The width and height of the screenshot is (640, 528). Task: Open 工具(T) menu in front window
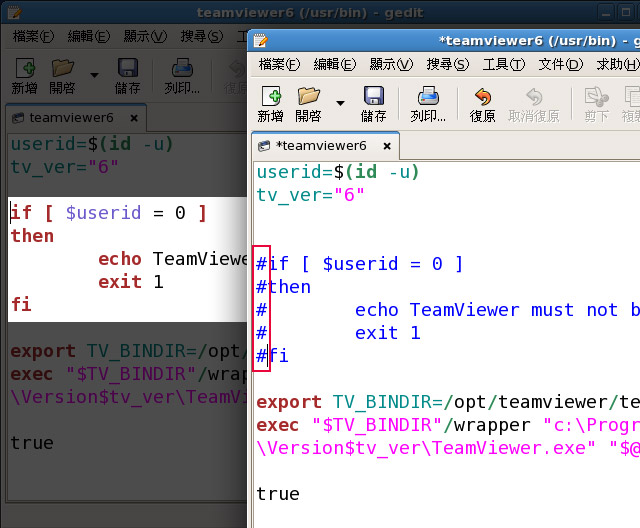tap(504, 64)
